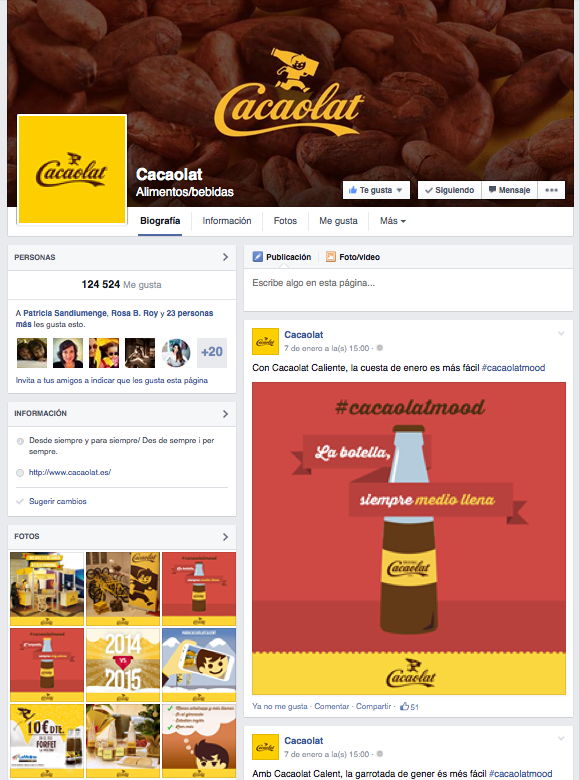Image resolution: width=579 pixels, height=780 pixels.
Task: Expand the Personas section chevron
Action: (x=225, y=257)
